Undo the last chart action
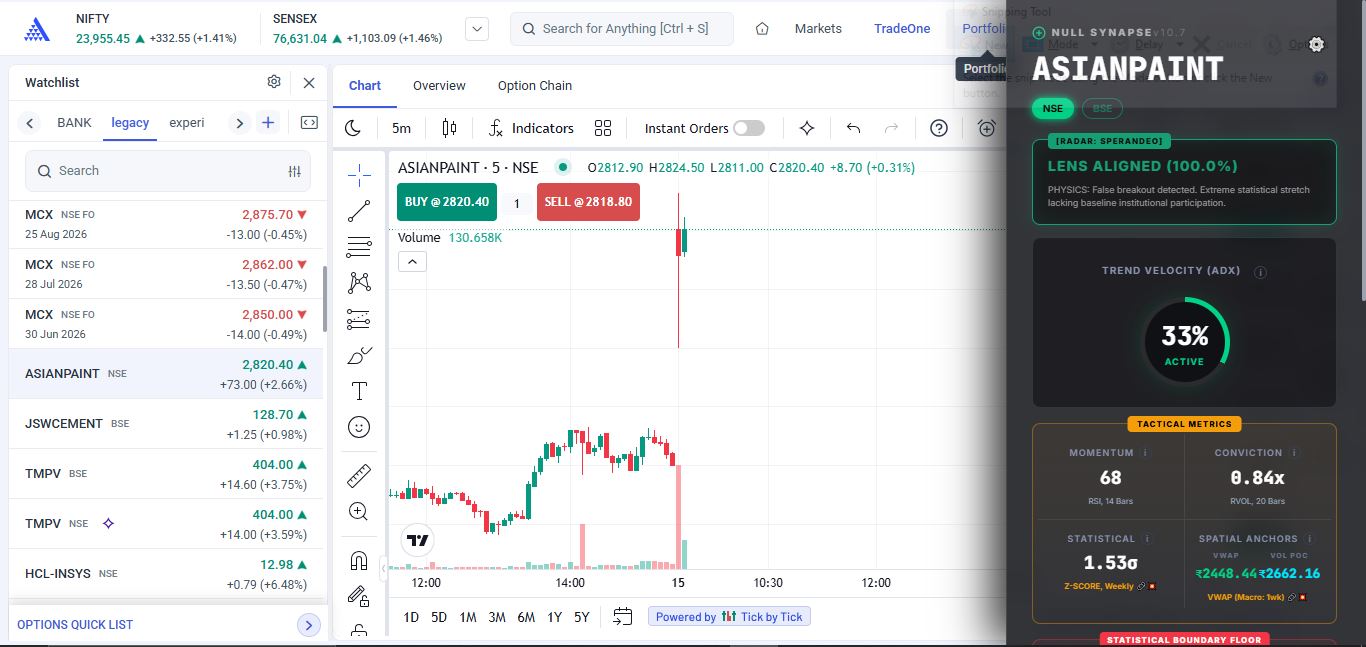1366x647 pixels. tap(853, 128)
